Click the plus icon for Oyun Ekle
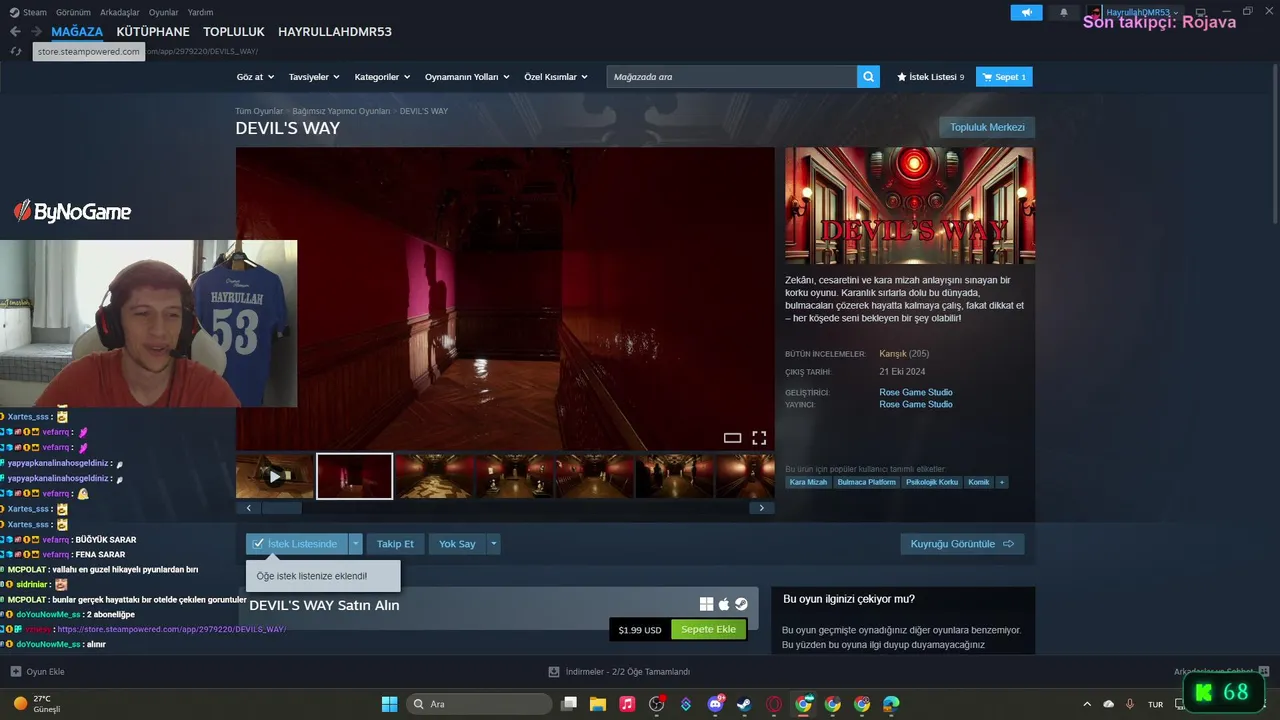This screenshot has width=1280, height=720. [15, 672]
